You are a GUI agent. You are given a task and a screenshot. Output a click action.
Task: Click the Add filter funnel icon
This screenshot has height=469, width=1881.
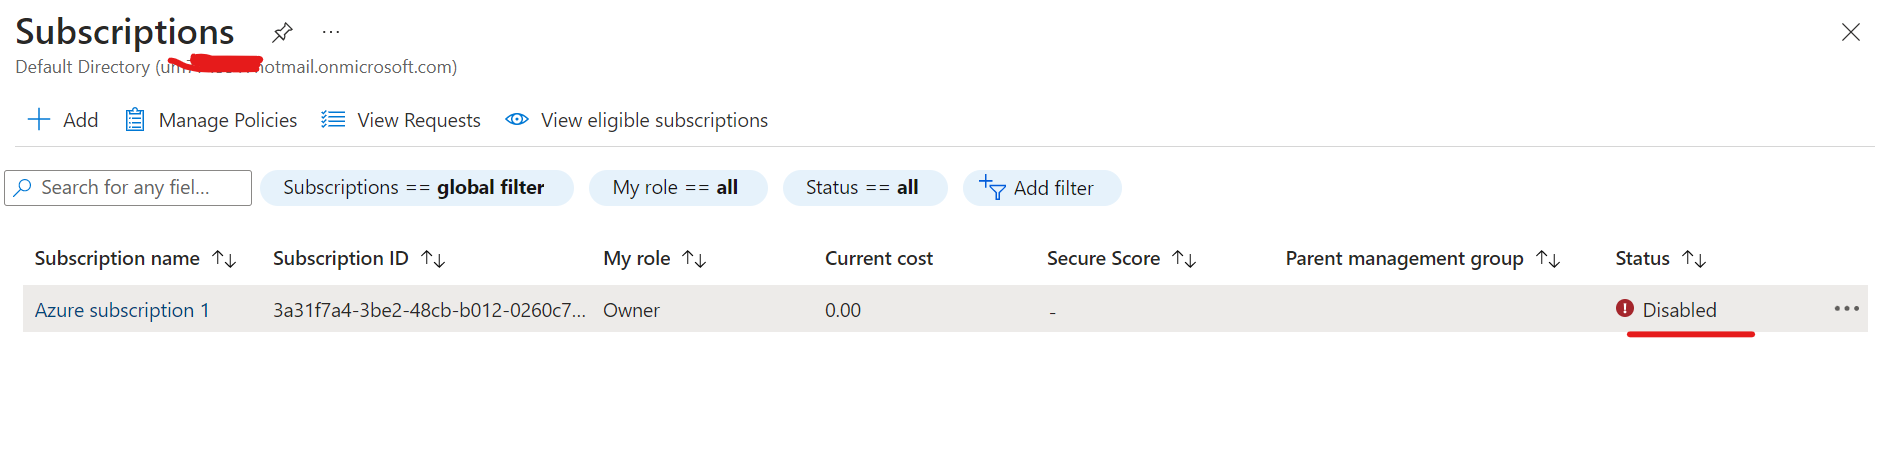pos(992,187)
